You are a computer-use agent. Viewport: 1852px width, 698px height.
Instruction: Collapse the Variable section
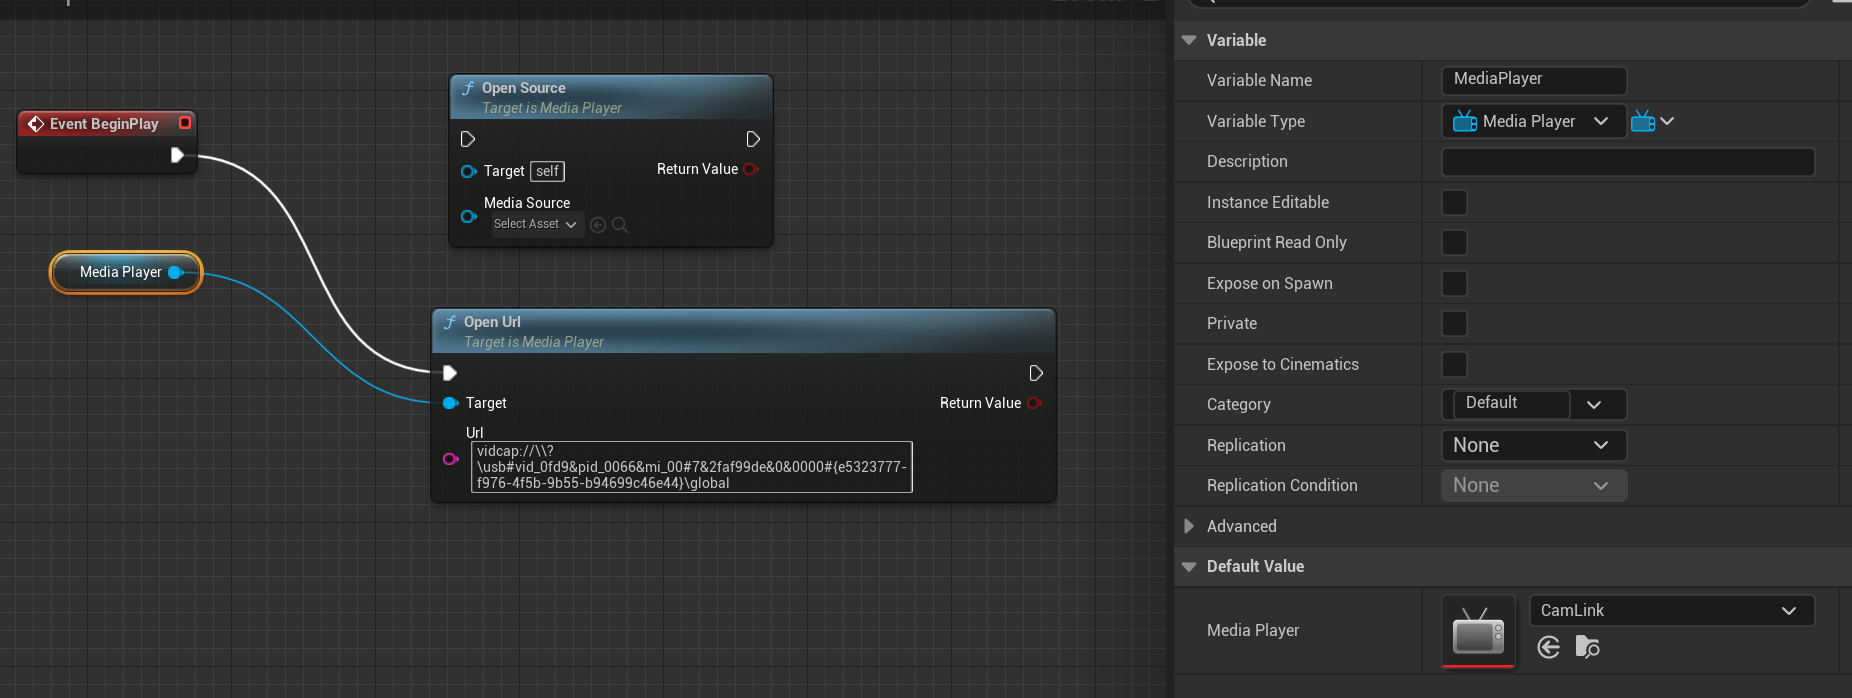pyautogui.click(x=1189, y=40)
